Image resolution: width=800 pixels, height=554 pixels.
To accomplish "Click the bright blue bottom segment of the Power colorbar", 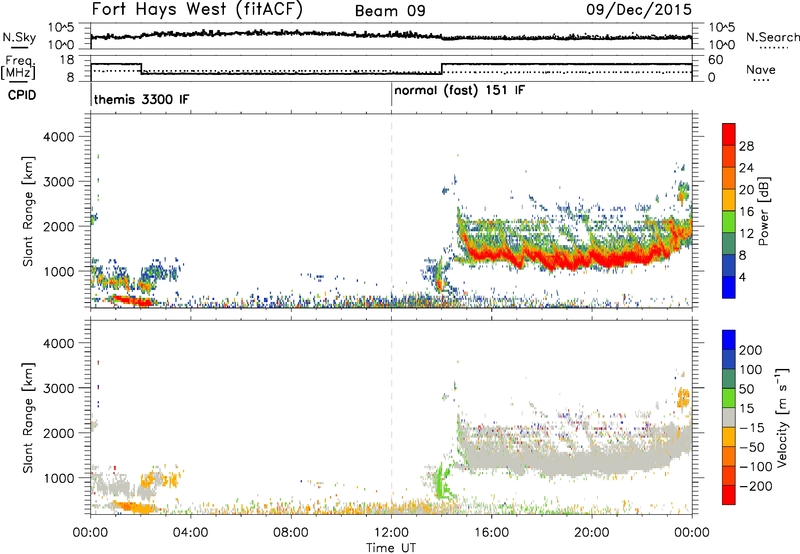I will 729,287.
